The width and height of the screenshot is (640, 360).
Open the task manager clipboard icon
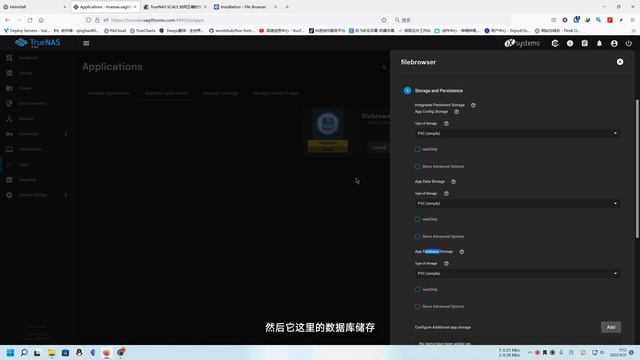pyautogui.click(x=584, y=43)
